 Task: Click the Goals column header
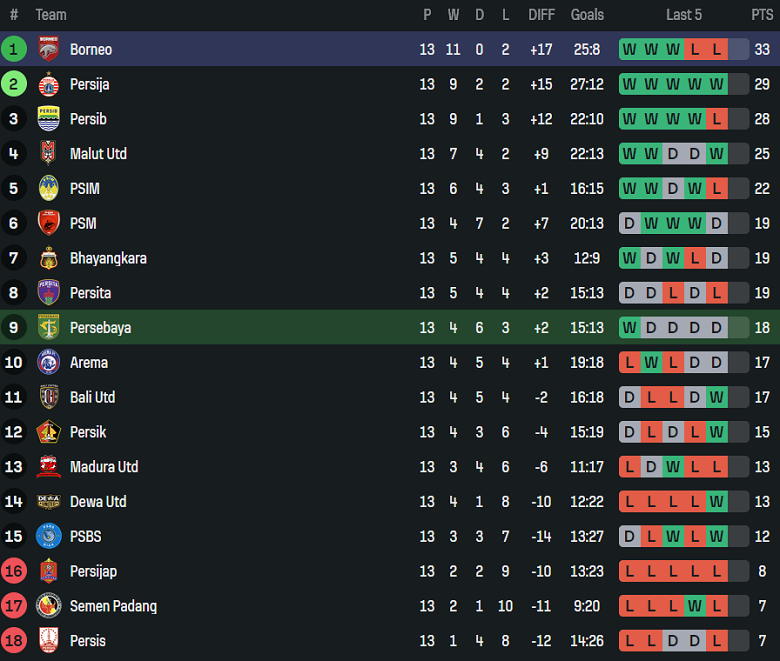click(587, 15)
